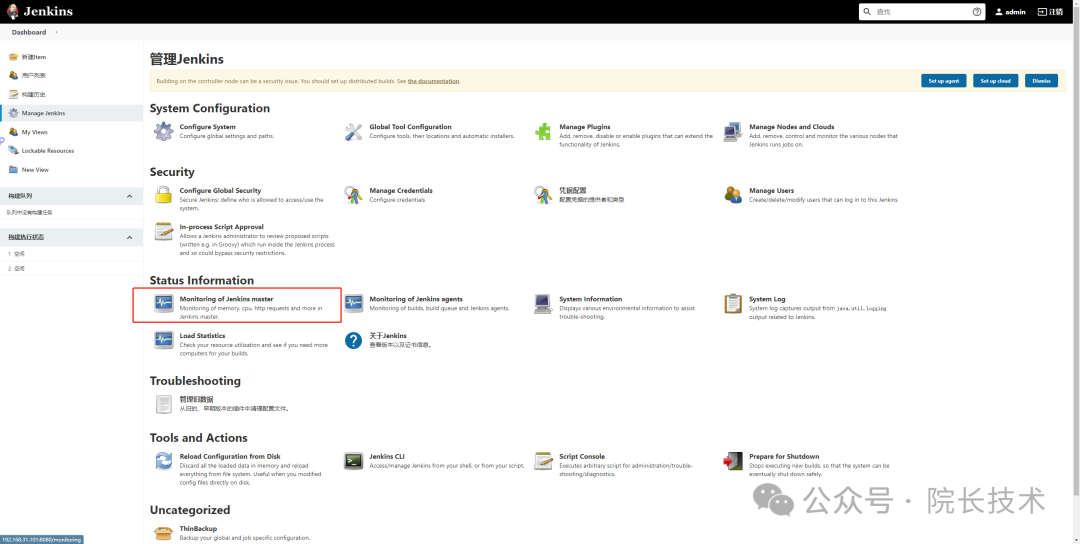Click the Configure System gear icon
Screen dimensions: 1080x544
point(163,131)
